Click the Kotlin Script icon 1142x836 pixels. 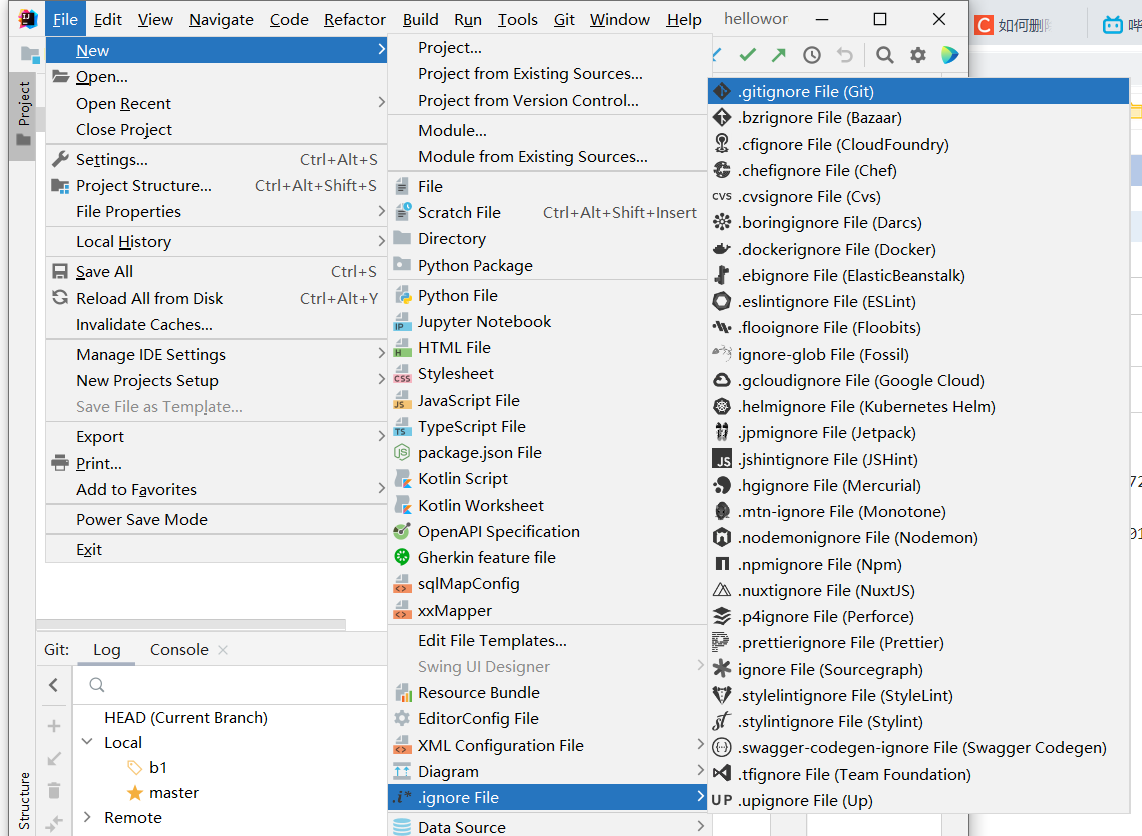click(403, 479)
